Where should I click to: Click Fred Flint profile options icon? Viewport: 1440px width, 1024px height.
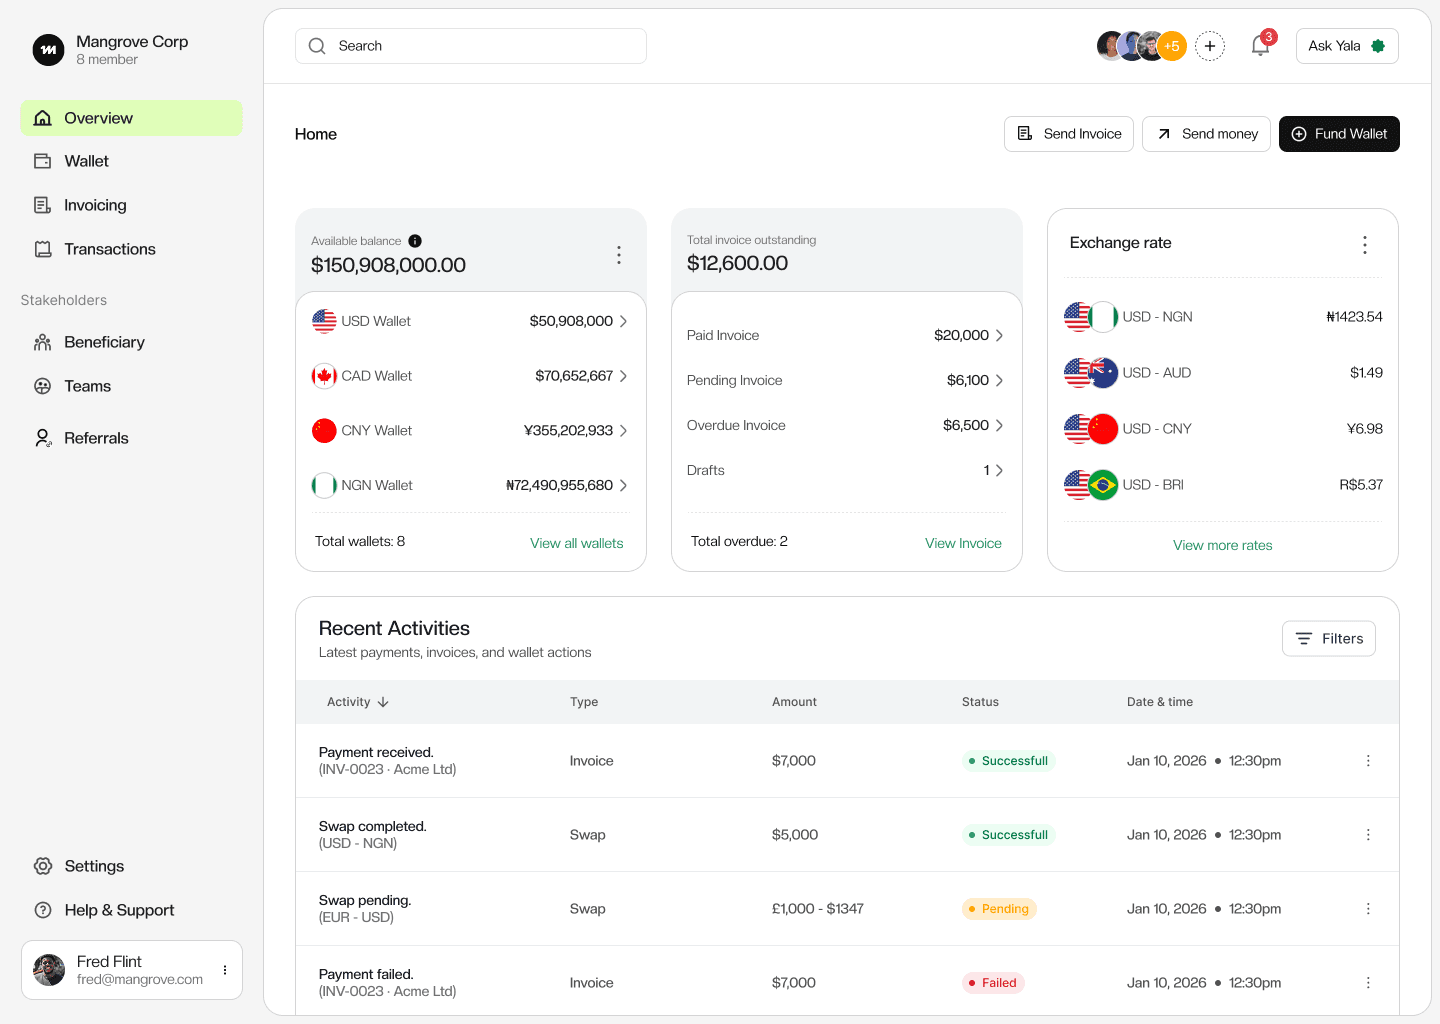(225, 970)
